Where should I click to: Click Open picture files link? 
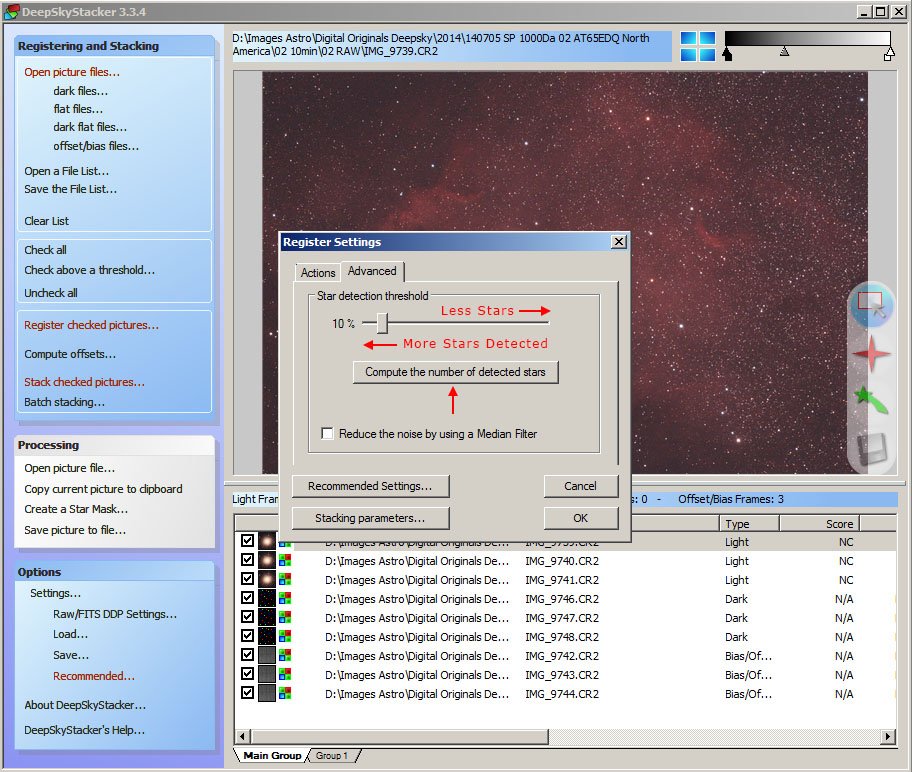pyautogui.click(x=72, y=72)
